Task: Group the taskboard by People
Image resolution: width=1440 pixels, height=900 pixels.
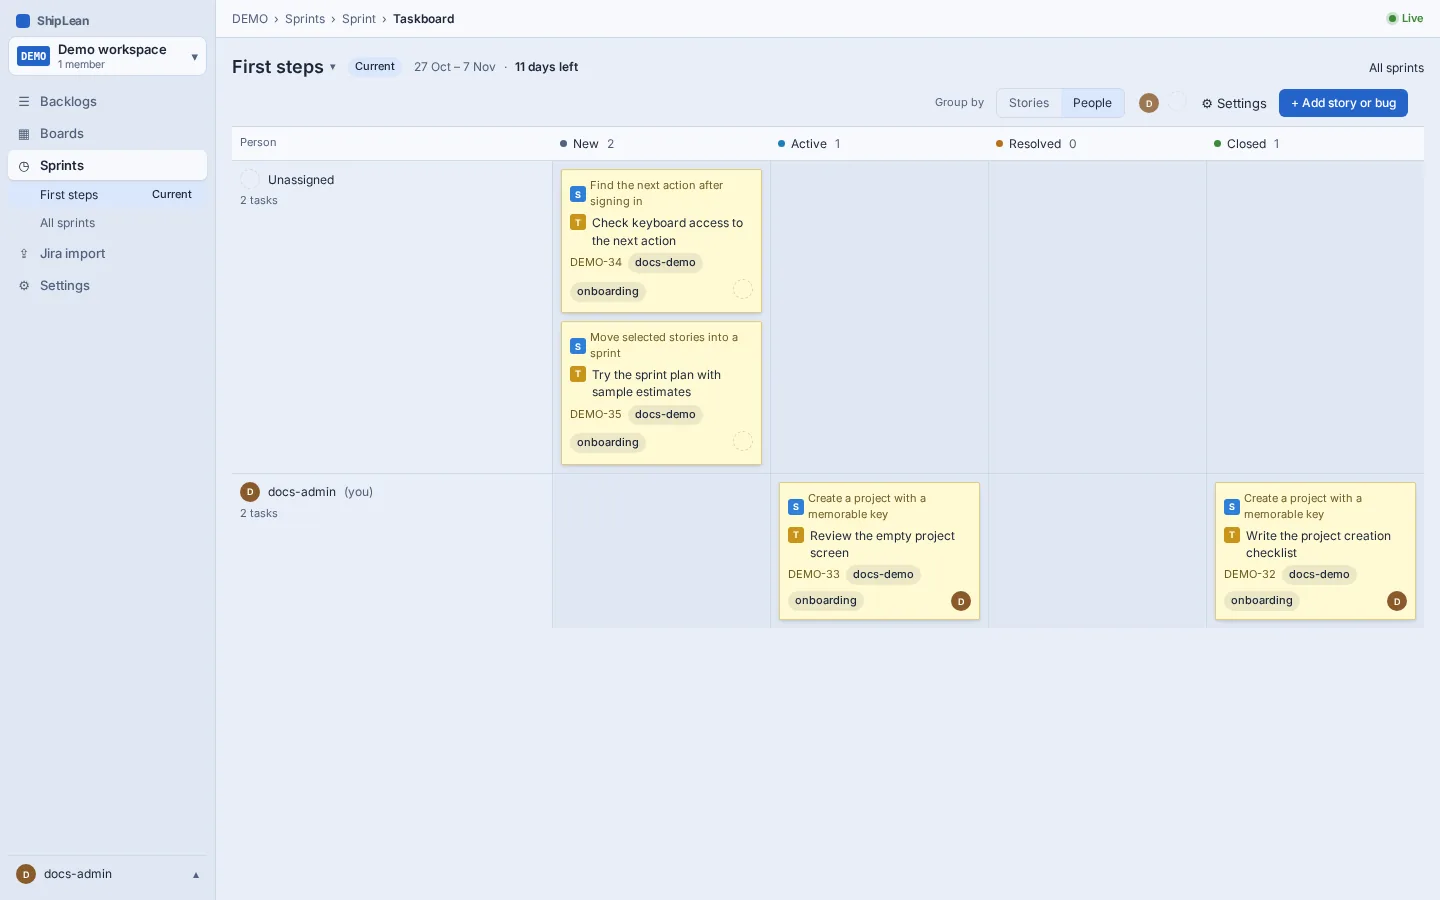Action: (1092, 103)
